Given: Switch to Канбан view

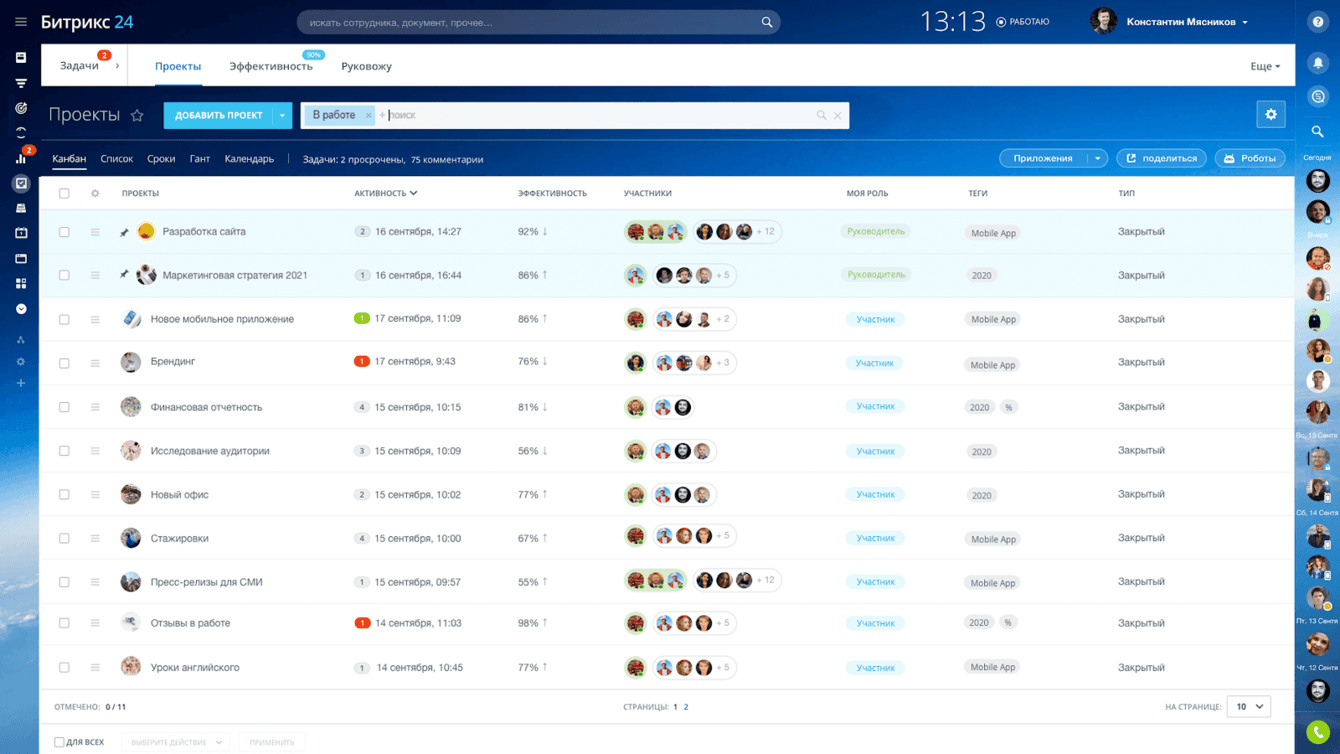Looking at the screenshot, I should click(69, 159).
